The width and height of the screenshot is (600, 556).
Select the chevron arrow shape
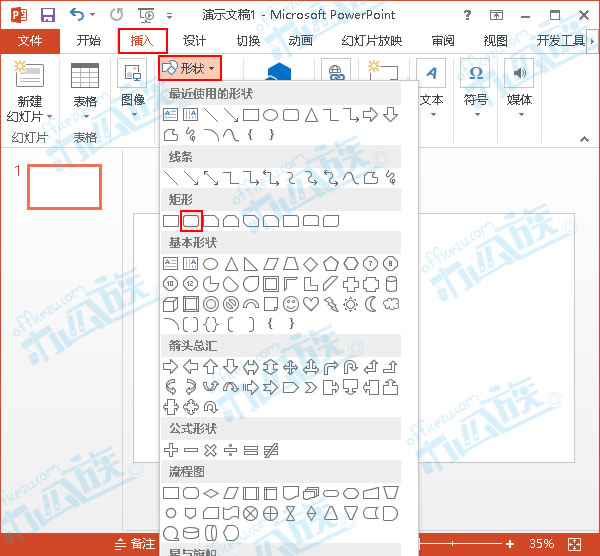coord(311,388)
